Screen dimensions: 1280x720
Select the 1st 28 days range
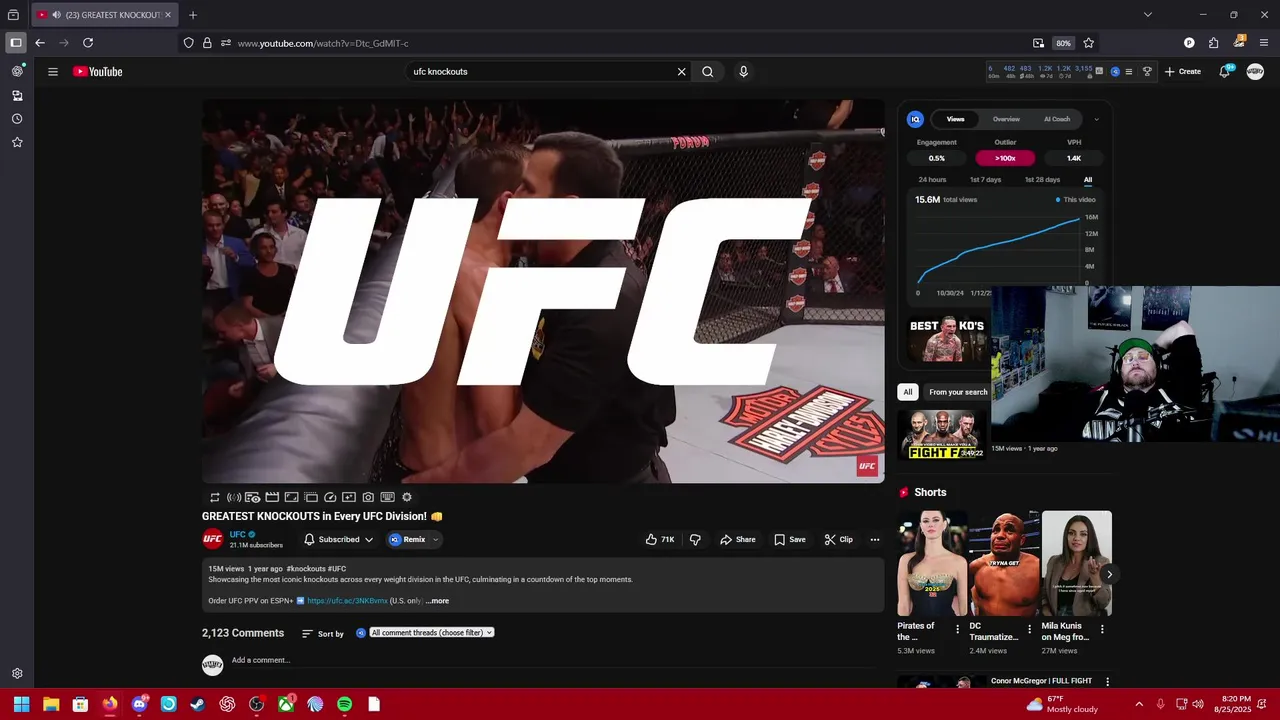1042,180
